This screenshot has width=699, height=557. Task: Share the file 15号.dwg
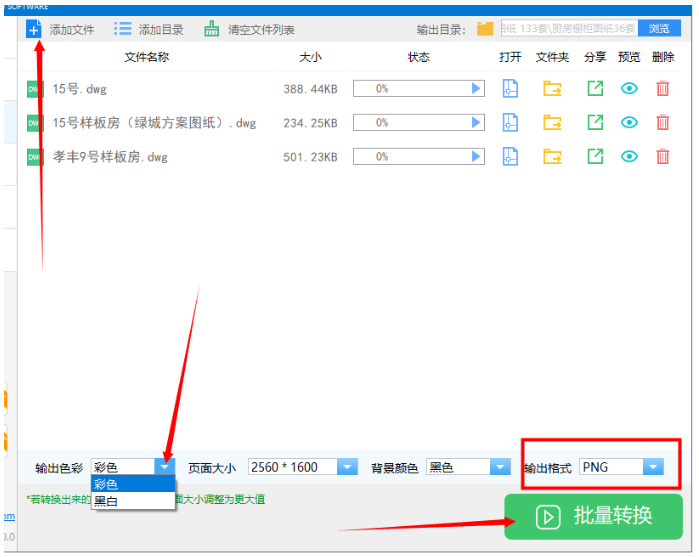(x=595, y=88)
